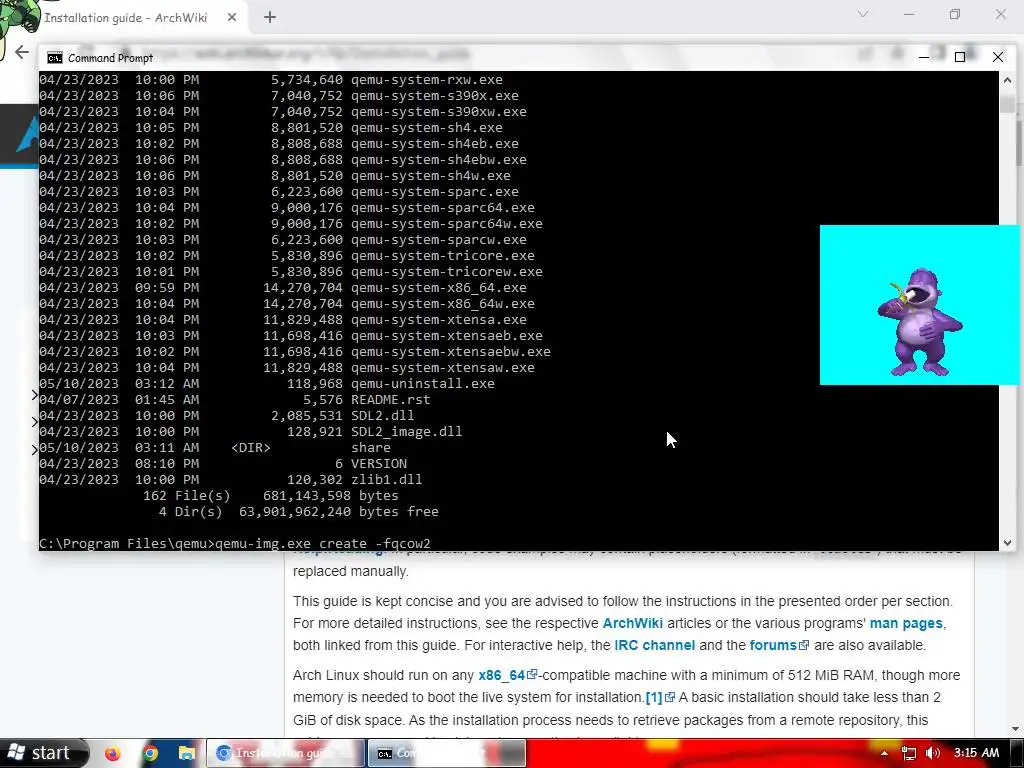This screenshot has width=1024, height=768.
Task: Click the zlib1.dll listing line
Action: pyautogui.click(x=231, y=480)
